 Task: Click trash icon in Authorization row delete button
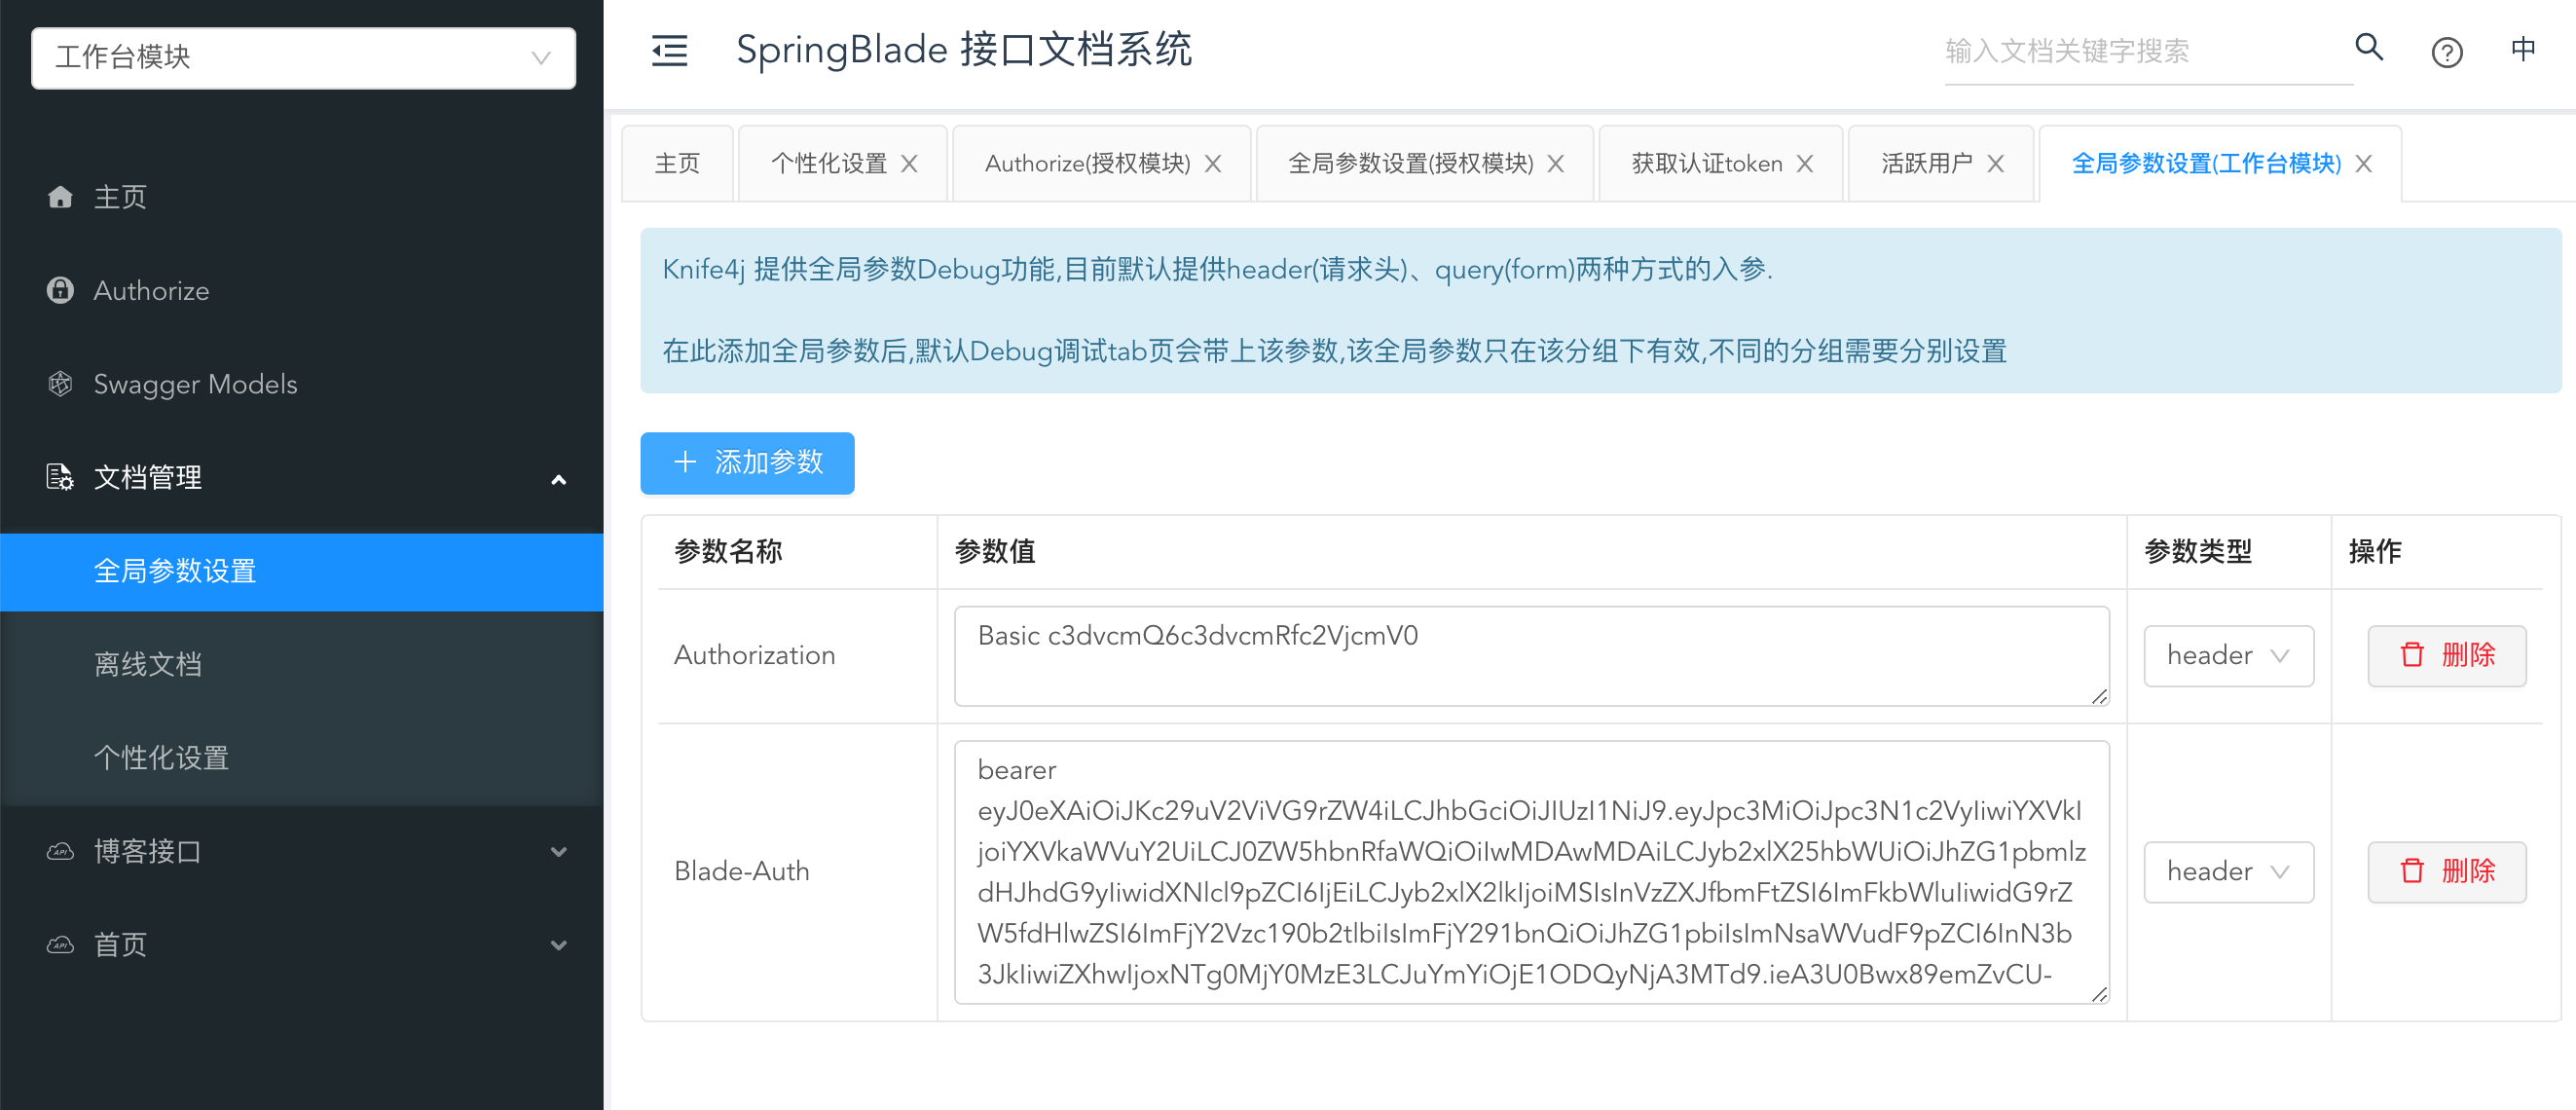click(x=2412, y=655)
